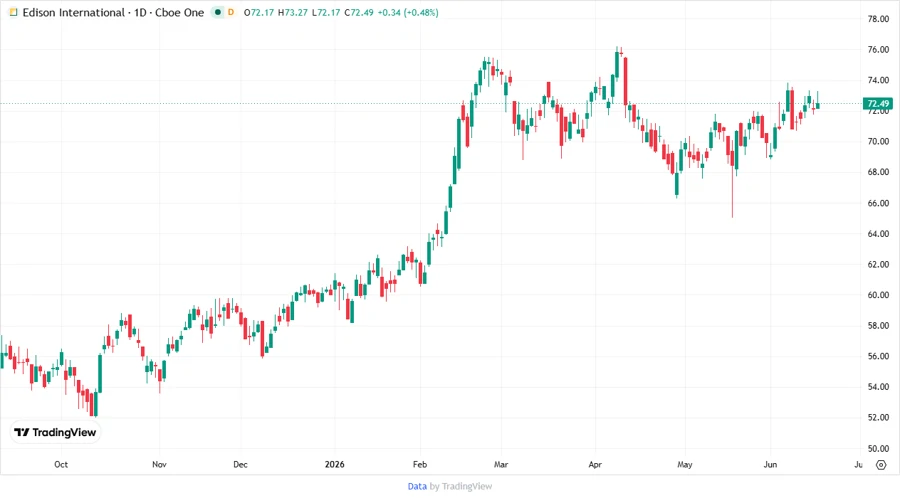Click the 50.00 price axis label

pyautogui.click(x=878, y=449)
